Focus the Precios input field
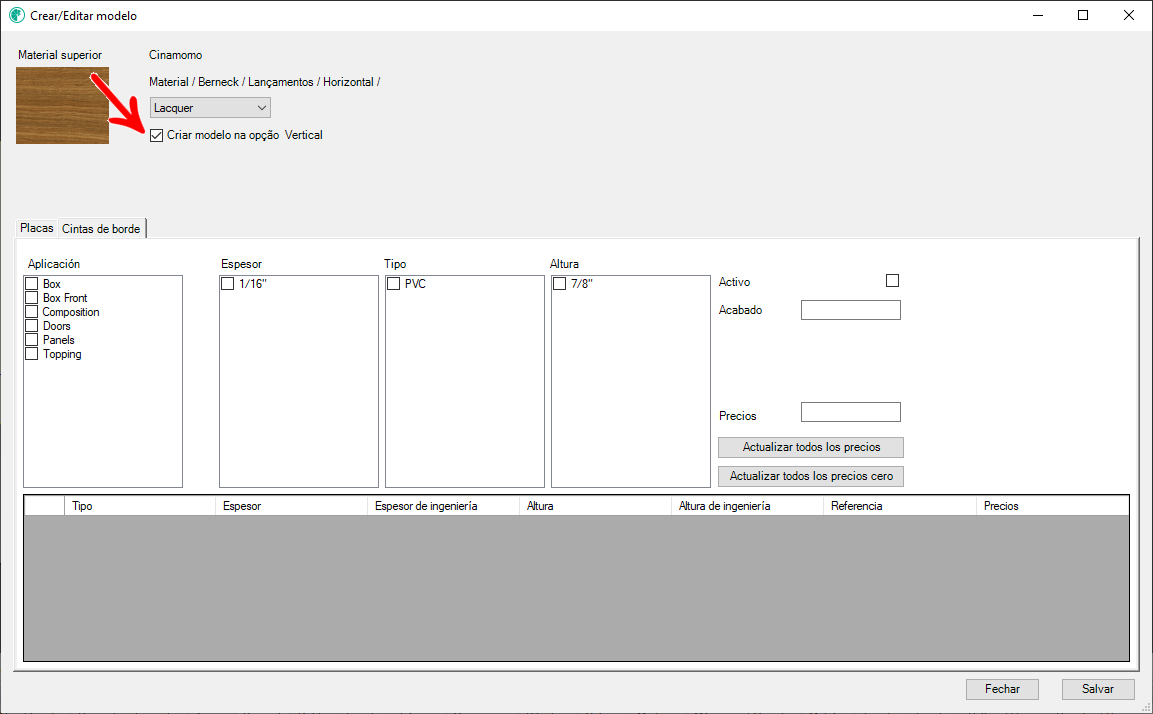The height and width of the screenshot is (714, 1153). point(851,412)
